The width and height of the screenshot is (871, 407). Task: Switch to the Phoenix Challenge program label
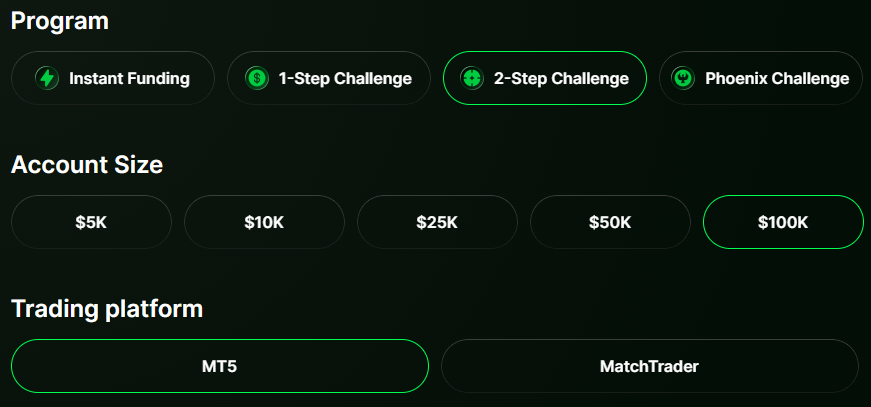(777, 78)
